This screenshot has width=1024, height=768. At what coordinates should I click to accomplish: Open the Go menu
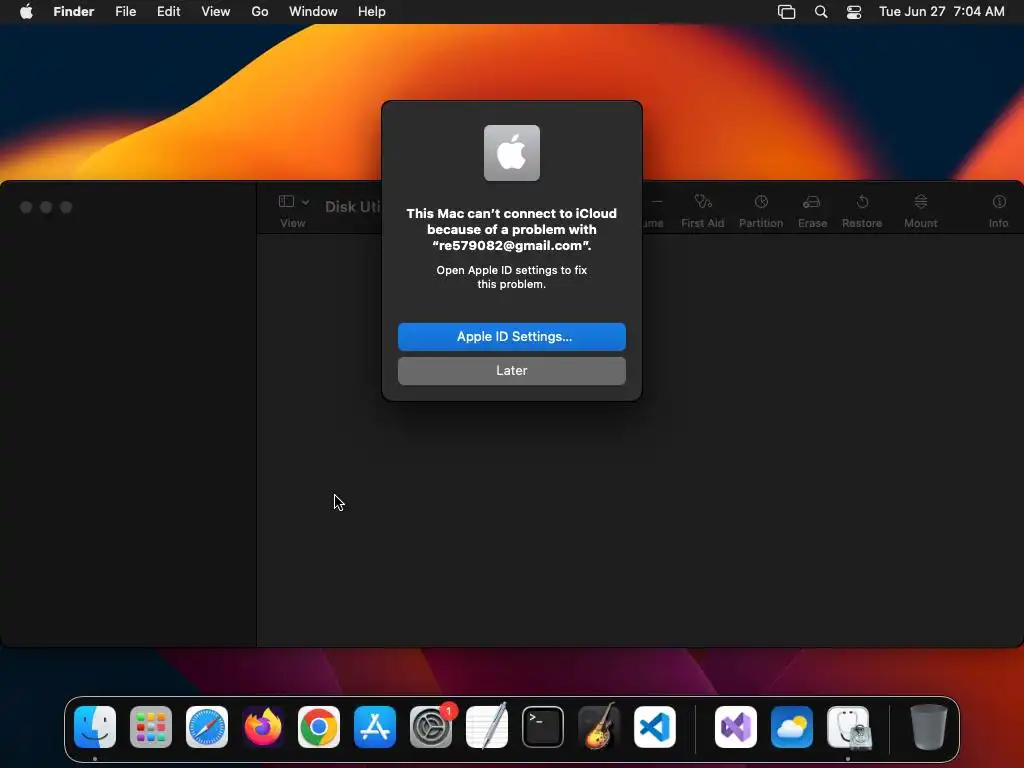pyautogui.click(x=260, y=12)
